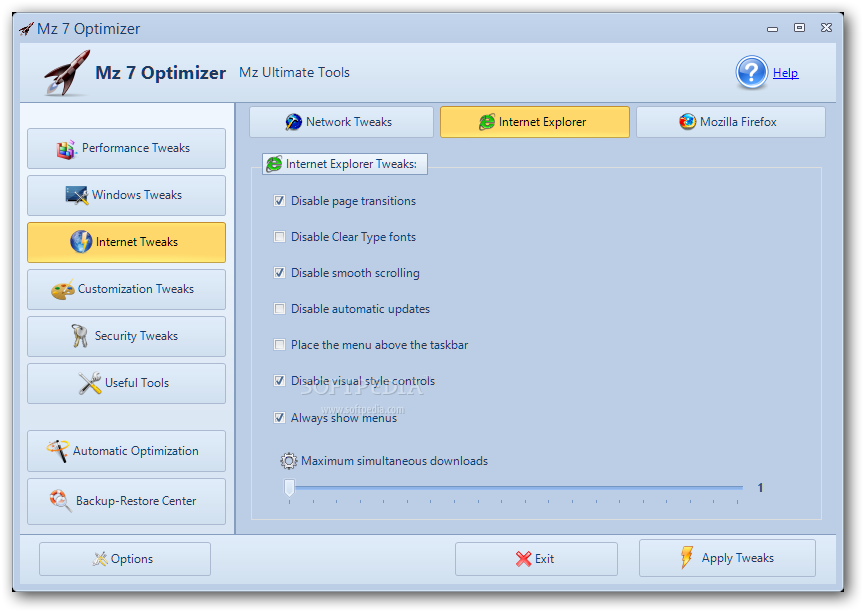Click the Maximum simultaneous downloads label
This screenshot has height=612, width=864.
click(x=395, y=461)
